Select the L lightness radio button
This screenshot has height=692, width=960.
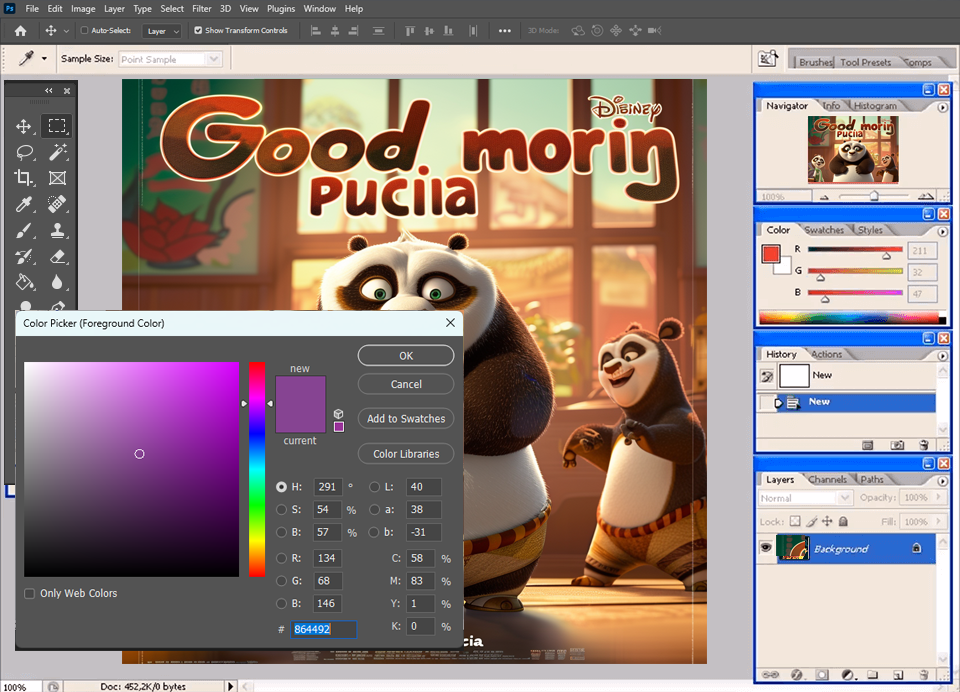374,487
